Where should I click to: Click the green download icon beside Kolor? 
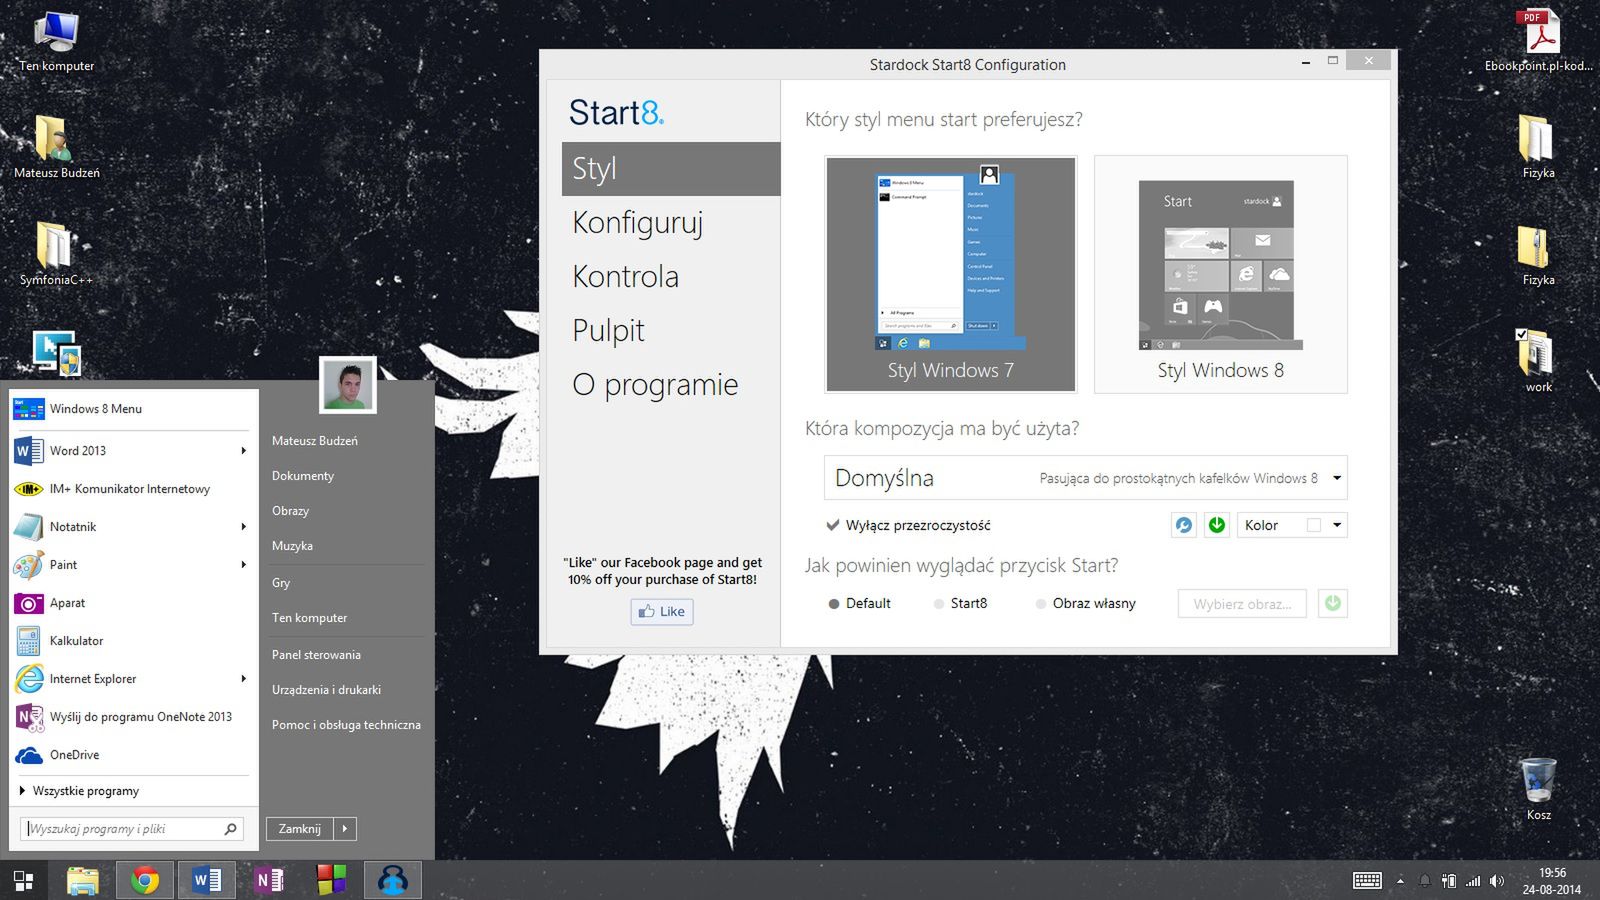[x=1217, y=525]
